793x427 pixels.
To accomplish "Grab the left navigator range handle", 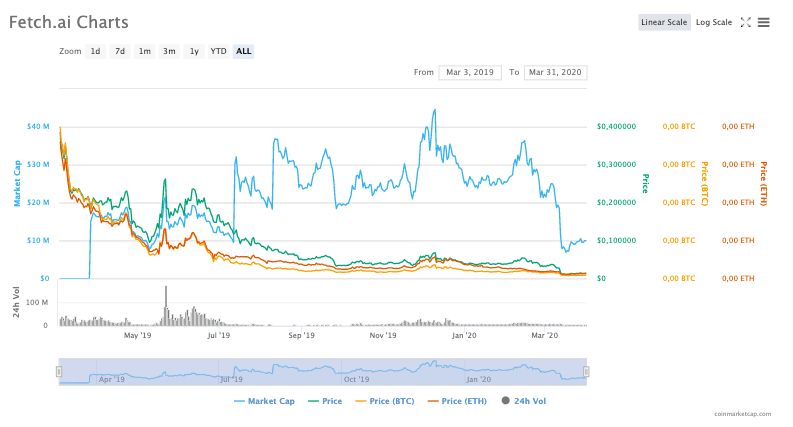I will [x=59, y=372].
